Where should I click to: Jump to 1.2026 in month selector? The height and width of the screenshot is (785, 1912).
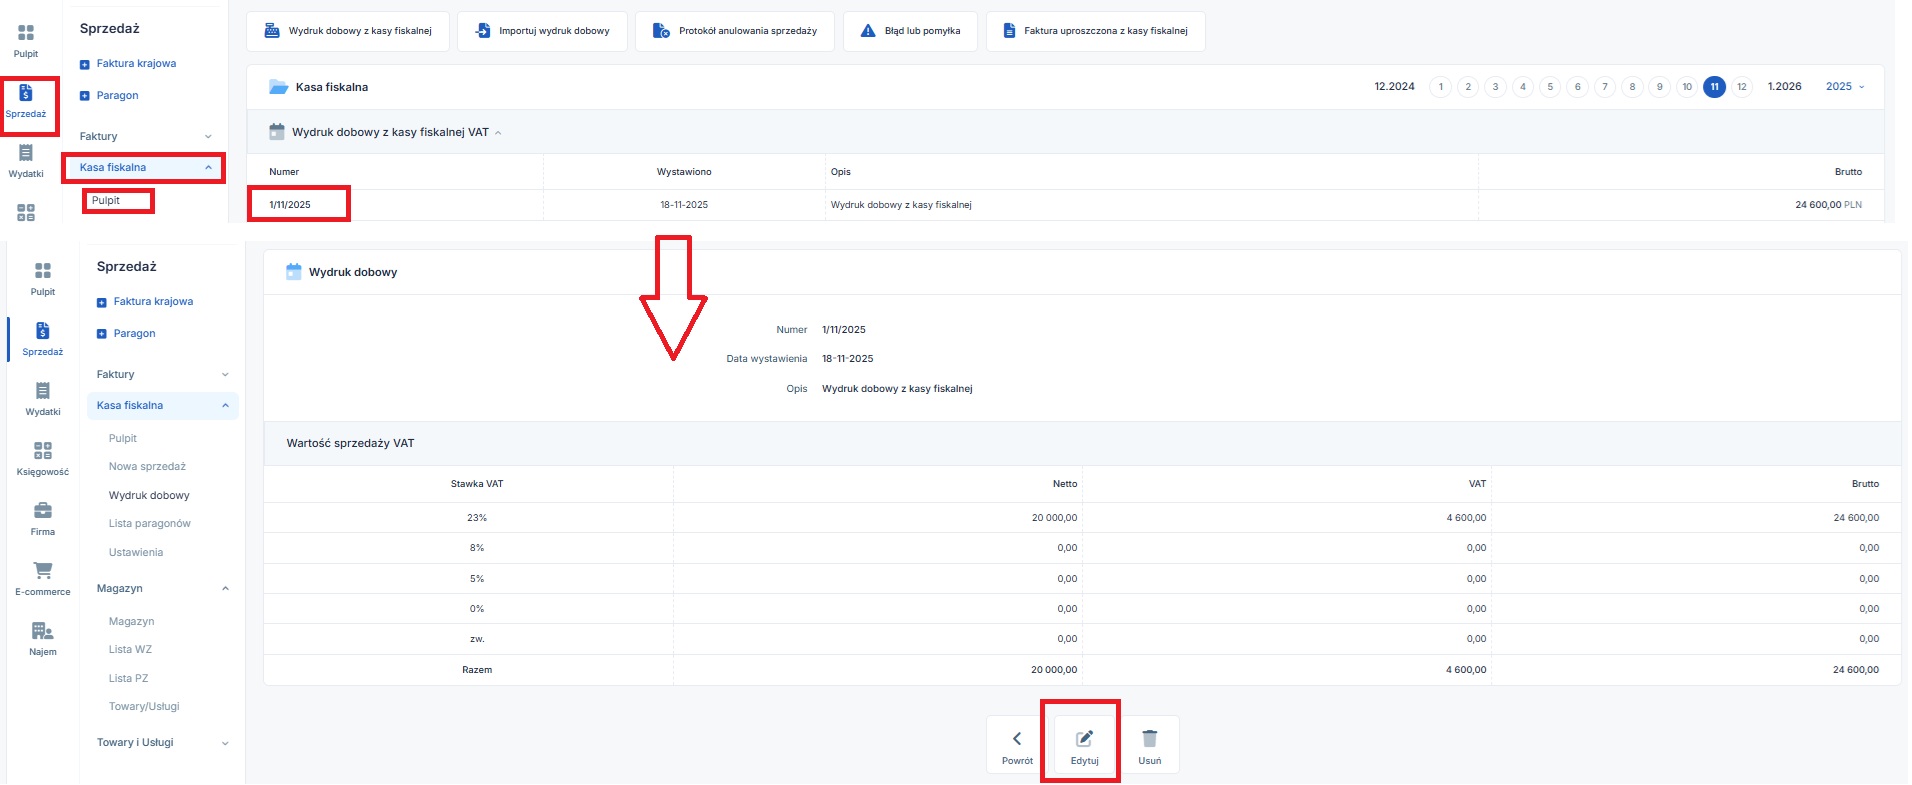(1784, 87)
